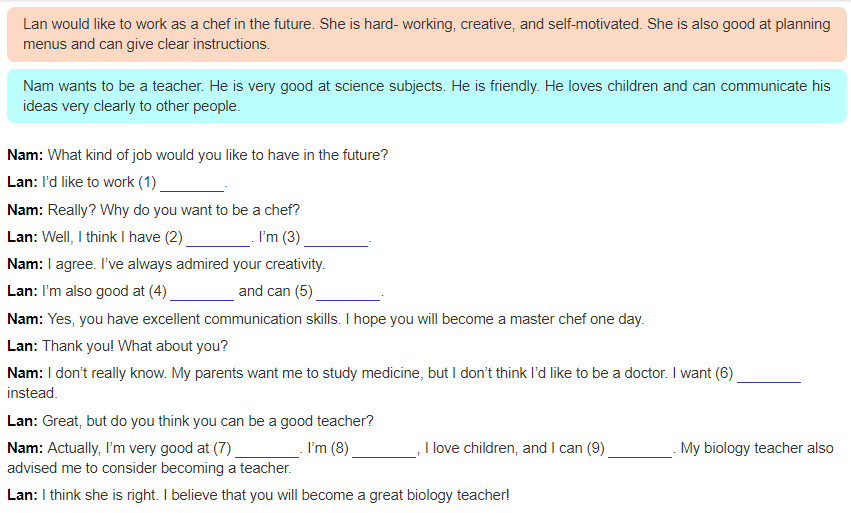The image size is (851, 513).
Task: Click blank (4) after "I'm also good at"
Action: [202, 292]
